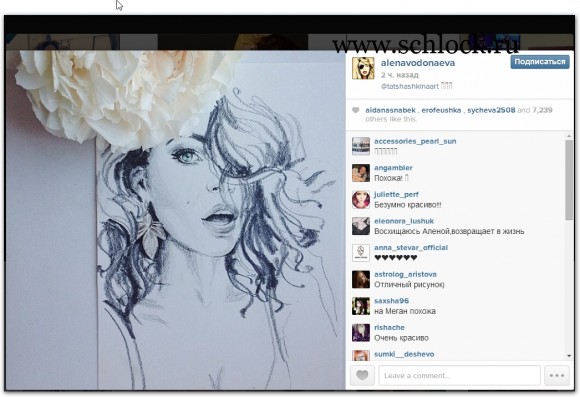Screen dimensions: 580x397
Task: Open the three-dots more options button
Action: coord(557,375)
